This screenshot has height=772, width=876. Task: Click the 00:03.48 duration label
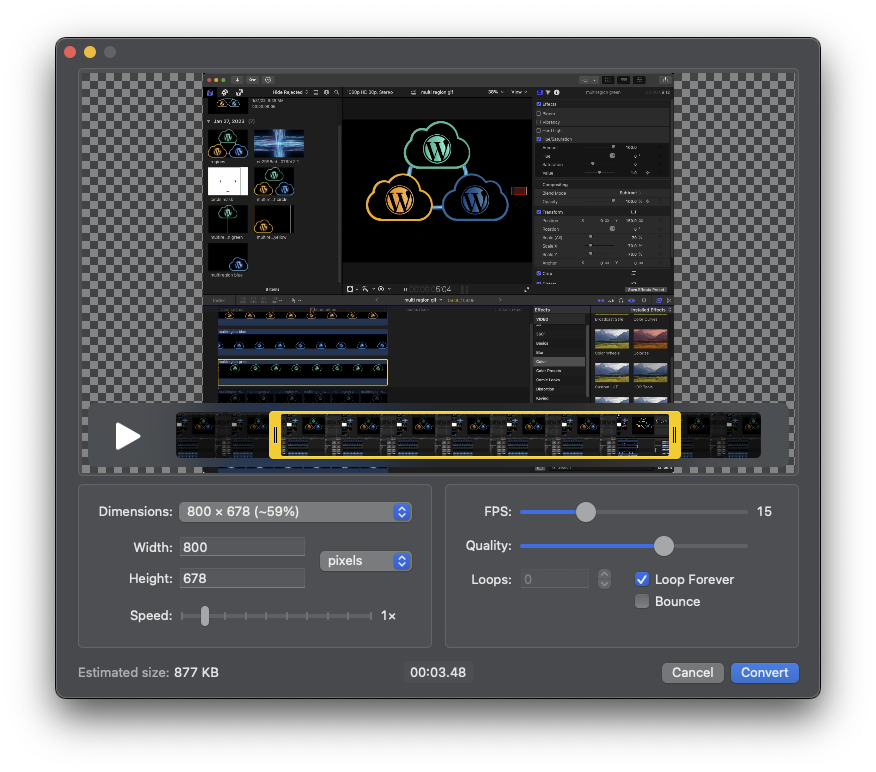click(x=438, y=672)
